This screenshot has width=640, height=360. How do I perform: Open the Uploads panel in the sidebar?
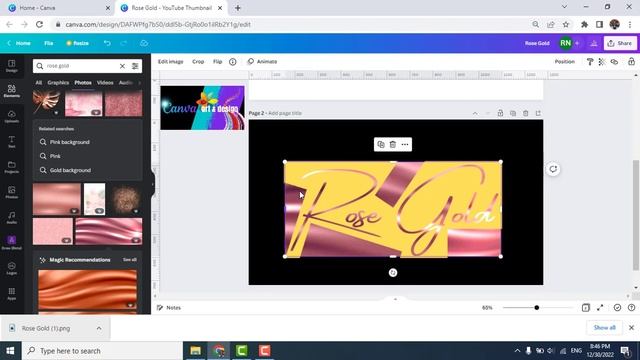coord(11,116)
